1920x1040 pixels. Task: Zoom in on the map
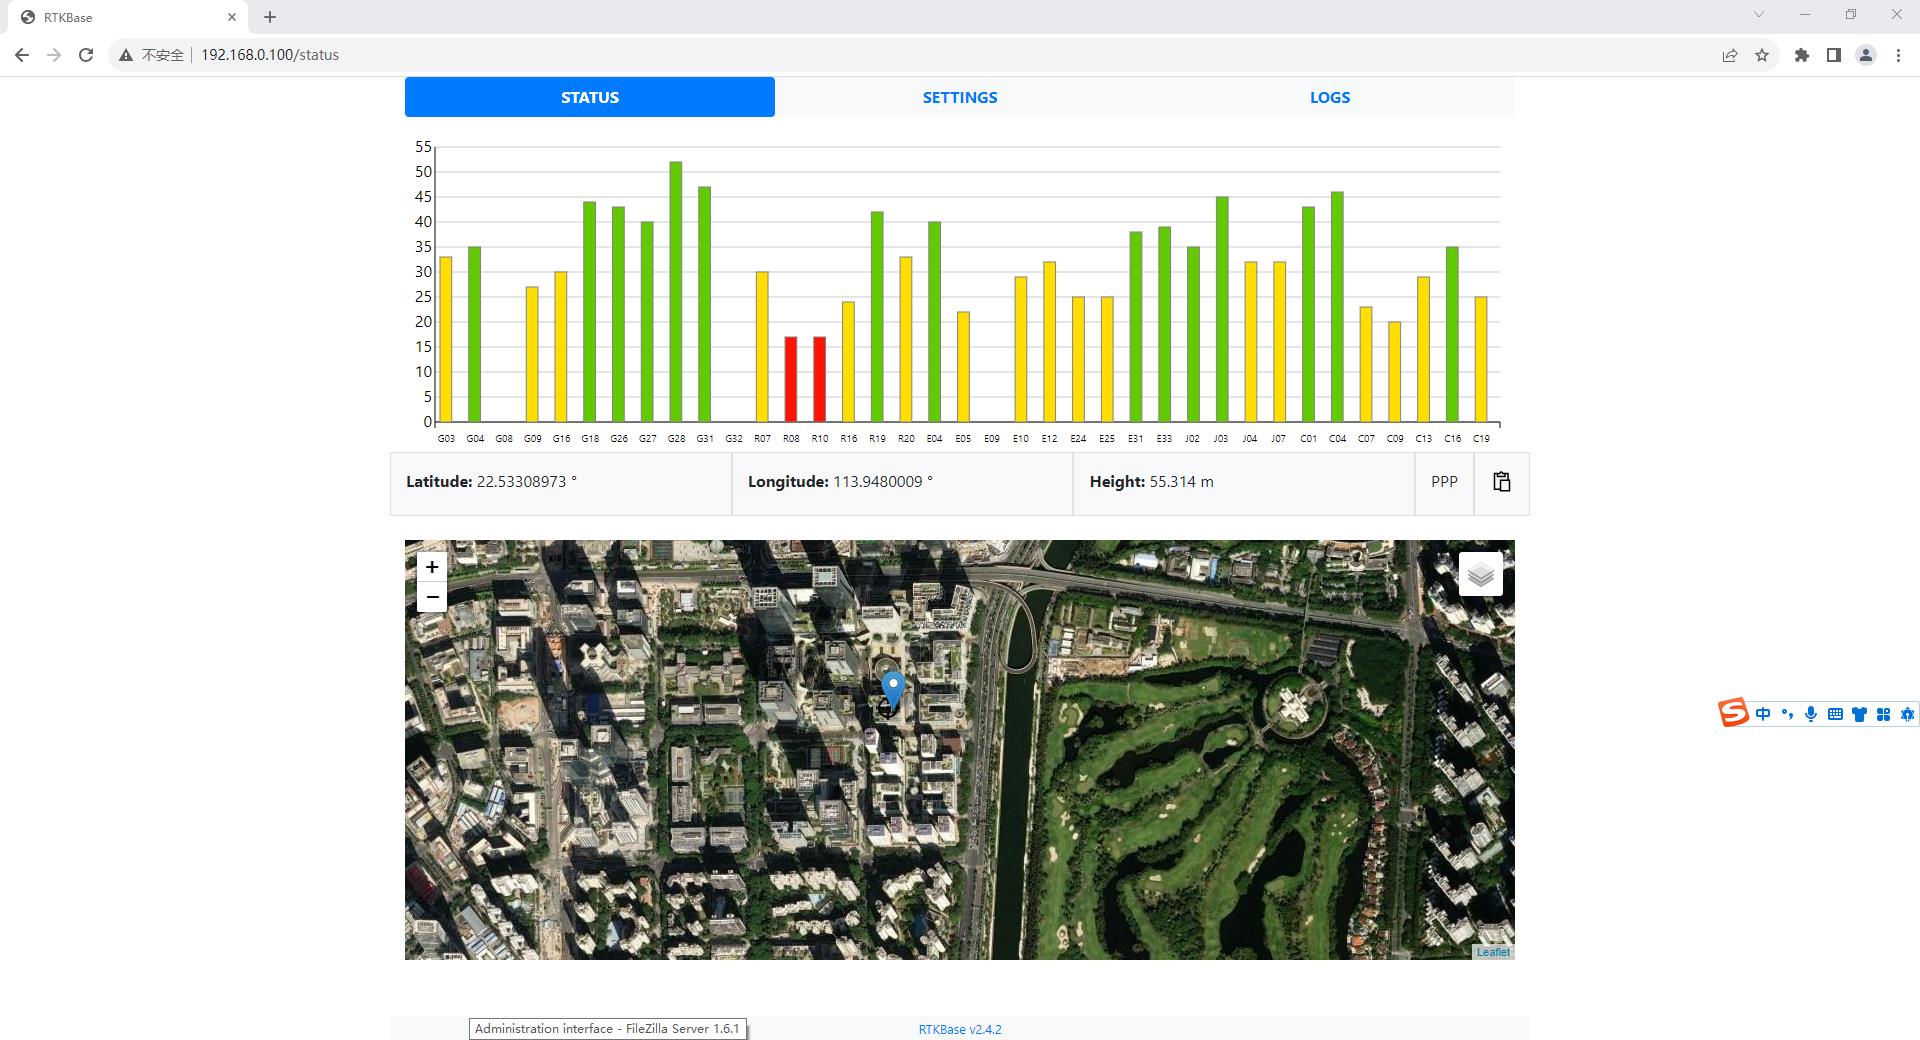tap(432, 567)
